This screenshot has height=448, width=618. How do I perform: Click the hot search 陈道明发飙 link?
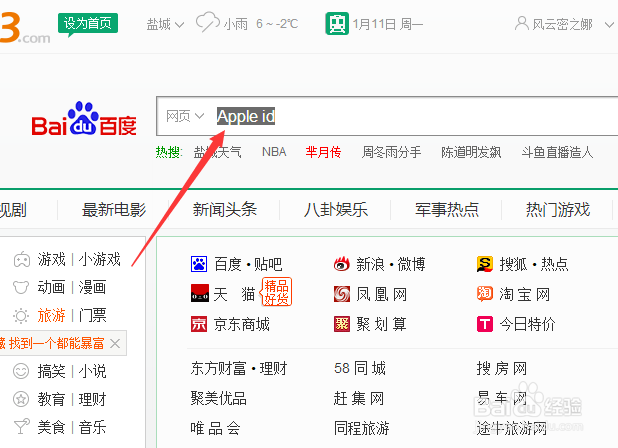471,152
